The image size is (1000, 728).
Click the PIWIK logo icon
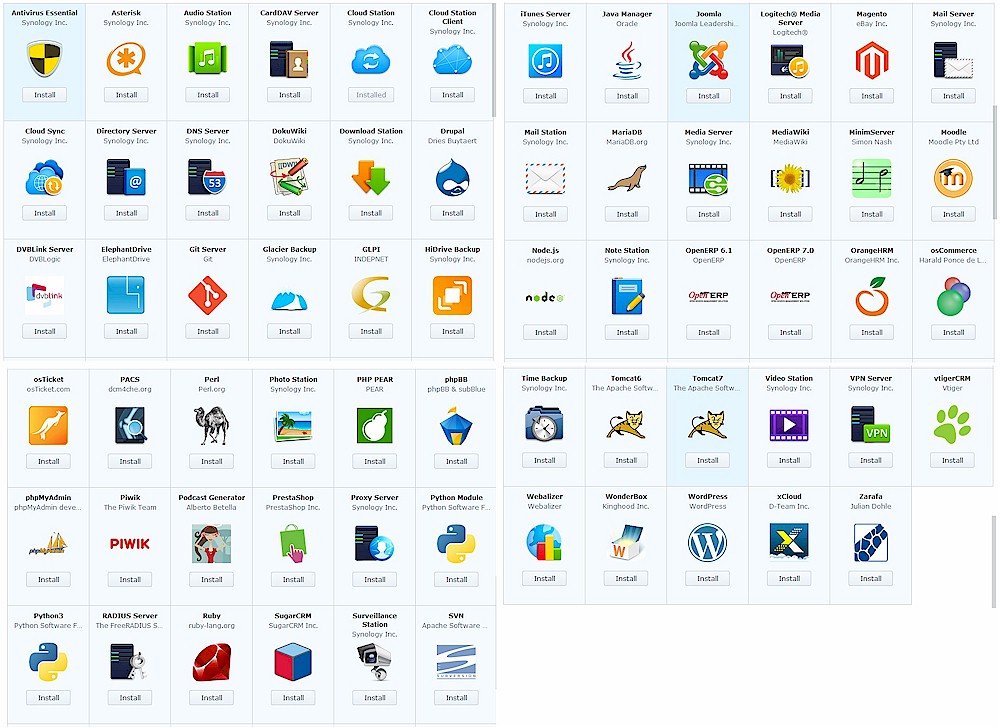[x=130, y=544]
